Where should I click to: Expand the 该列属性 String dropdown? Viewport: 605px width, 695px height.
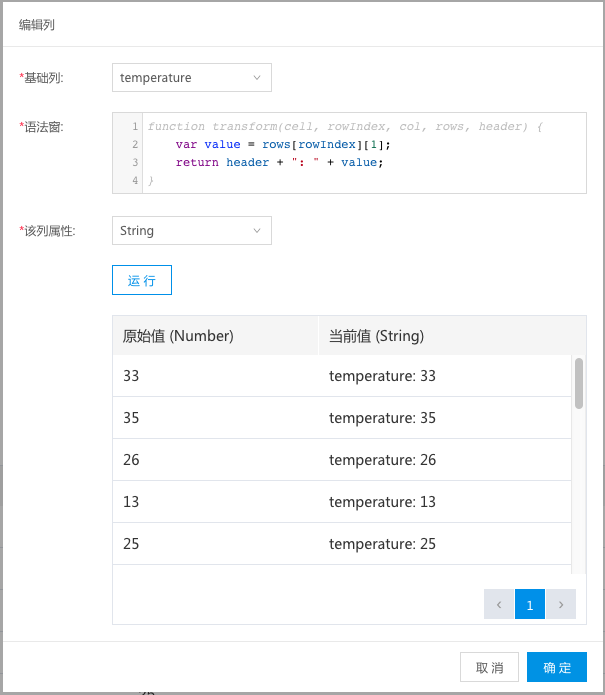coord(191,230)
